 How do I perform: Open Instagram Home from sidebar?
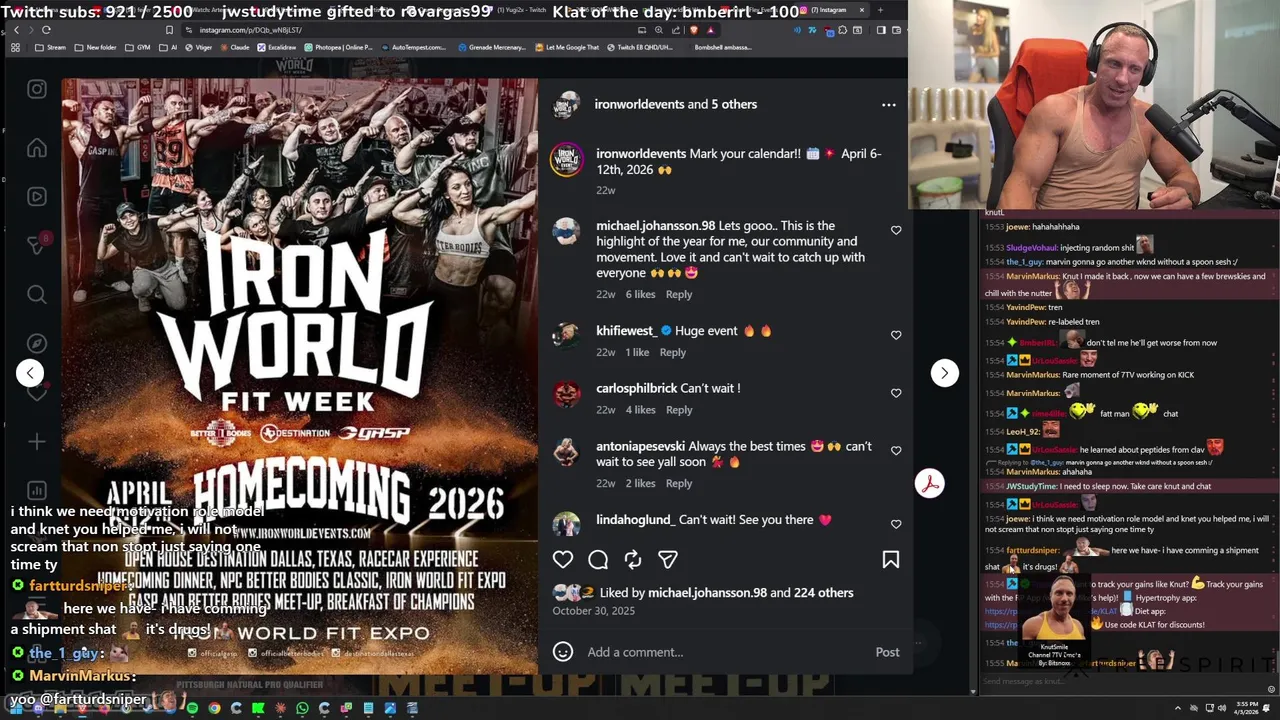click(x=37, y=149)
